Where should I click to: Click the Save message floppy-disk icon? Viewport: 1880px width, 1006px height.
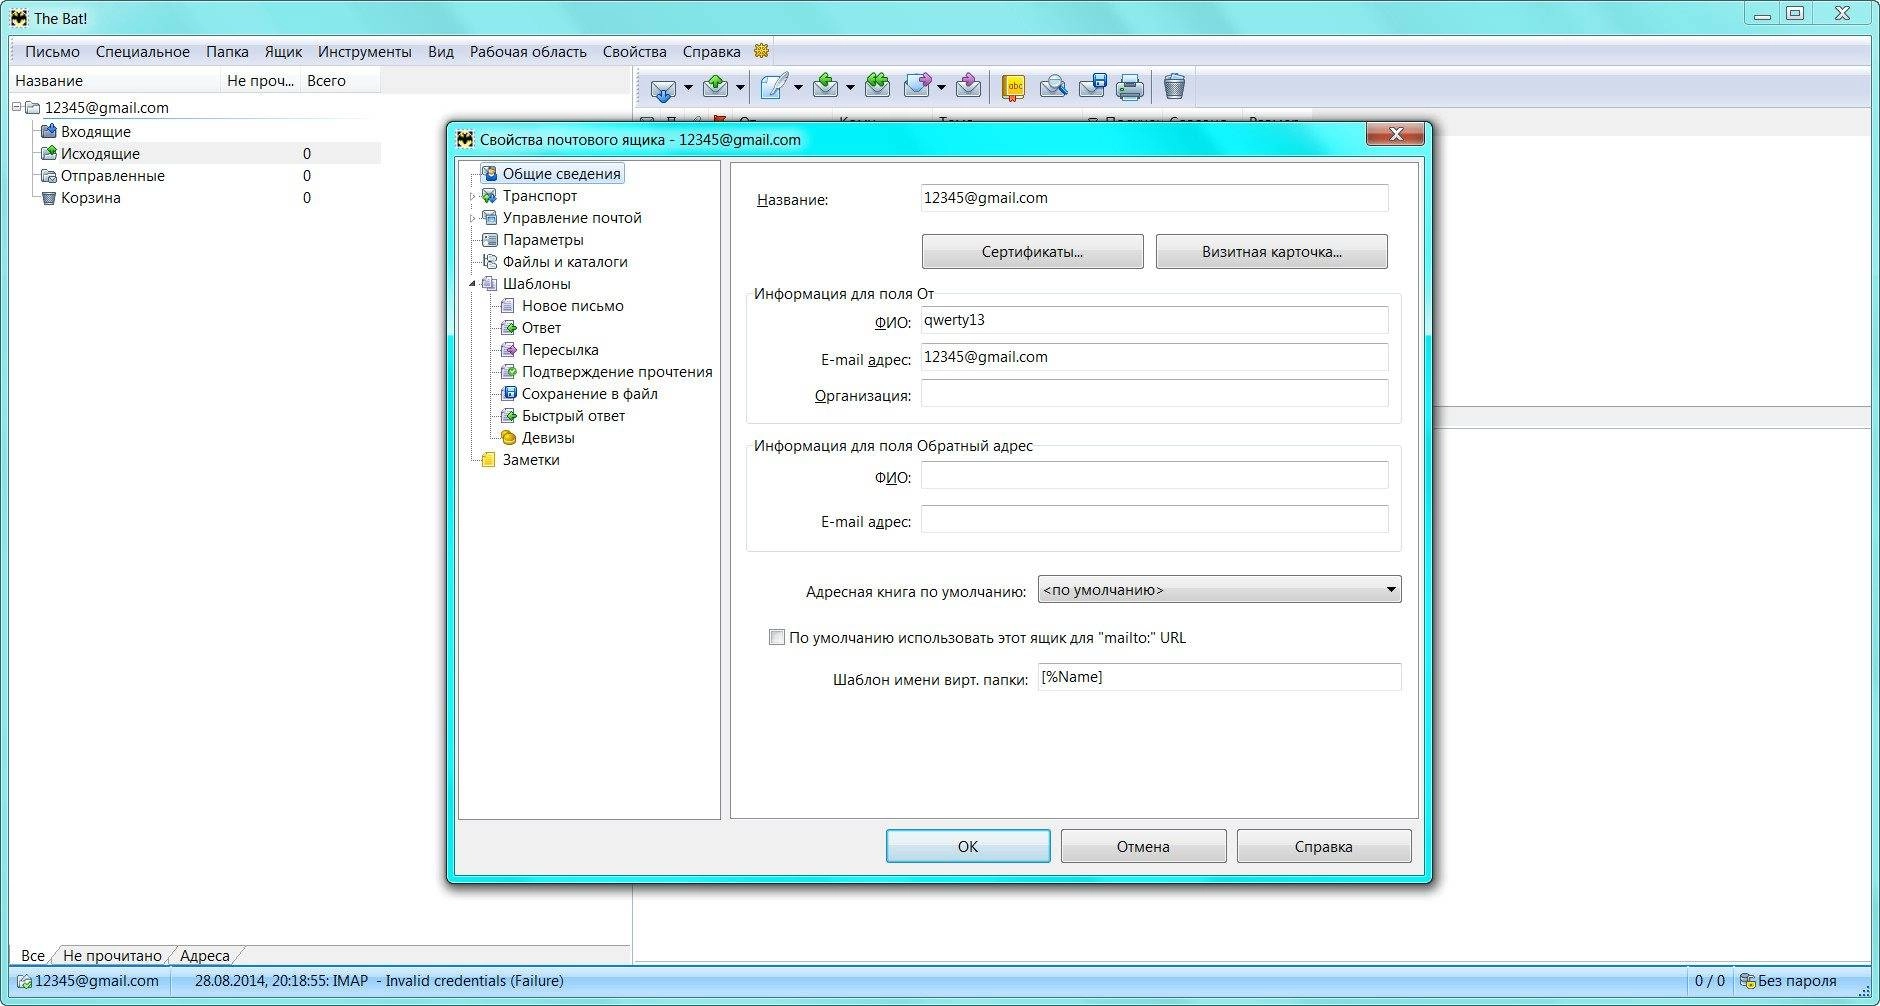pos(1093,87)
